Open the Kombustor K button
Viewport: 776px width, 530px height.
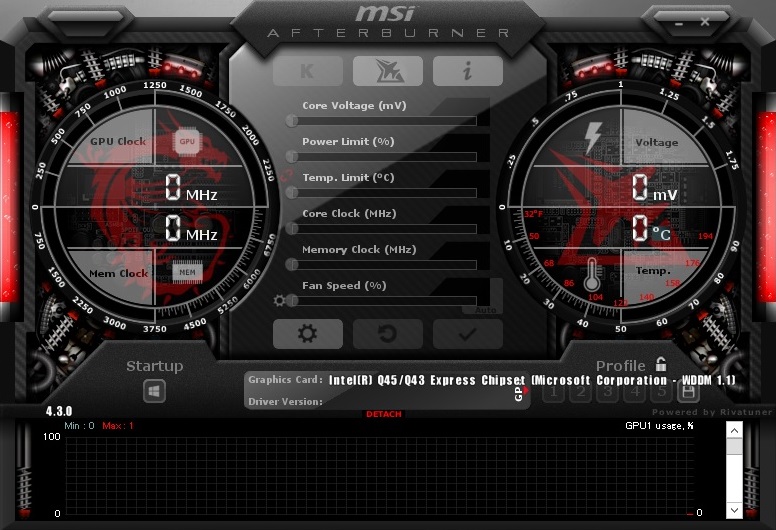point(307,71)
